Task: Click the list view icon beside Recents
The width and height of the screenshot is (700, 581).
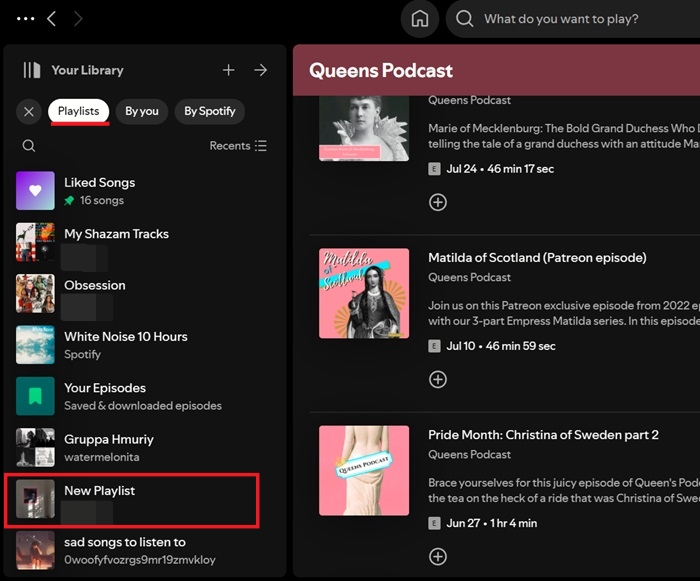Action: [x=261, y=146]
